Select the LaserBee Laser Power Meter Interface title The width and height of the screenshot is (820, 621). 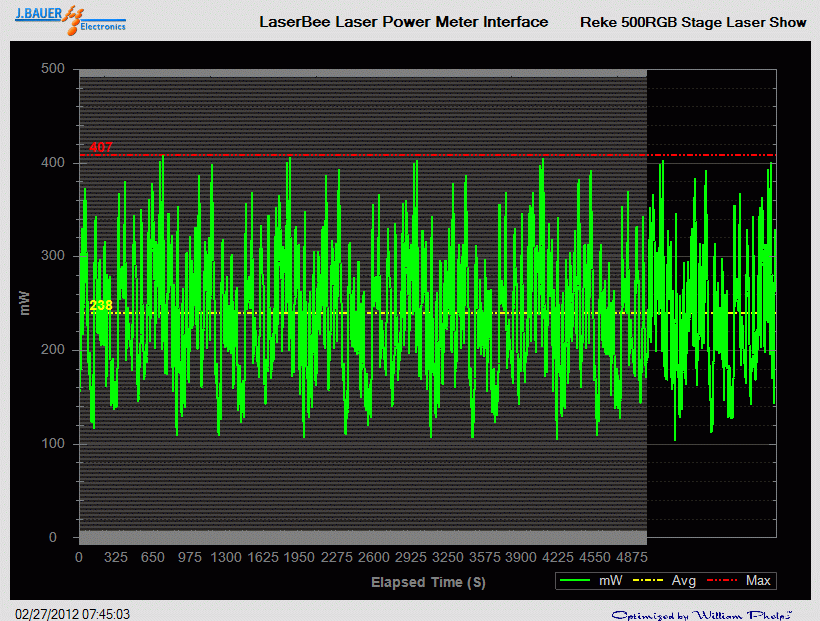404,21
